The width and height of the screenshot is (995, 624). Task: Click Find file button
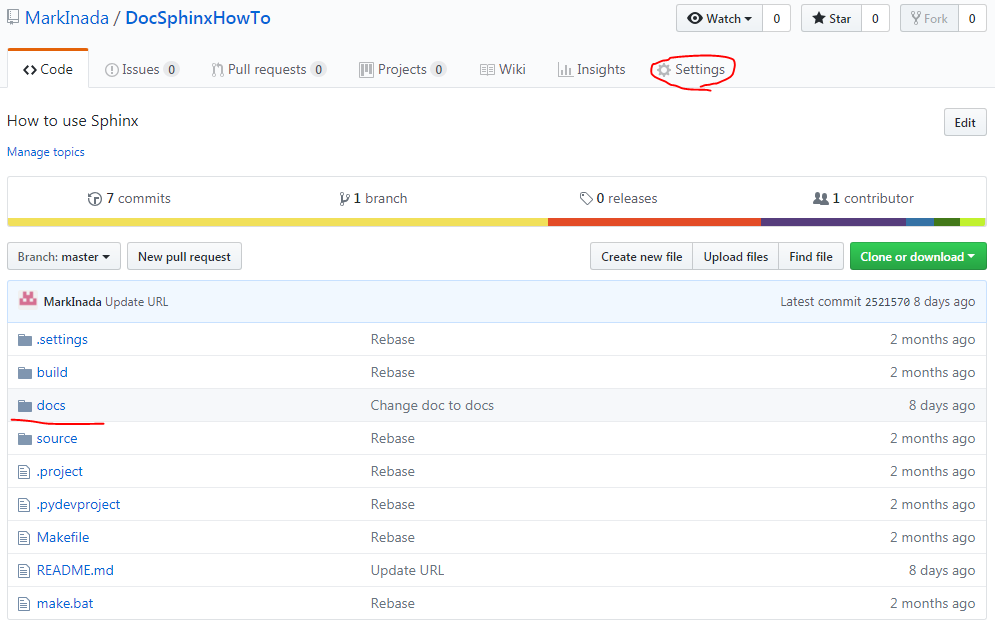pyautogui.click(x=811, y=256)
